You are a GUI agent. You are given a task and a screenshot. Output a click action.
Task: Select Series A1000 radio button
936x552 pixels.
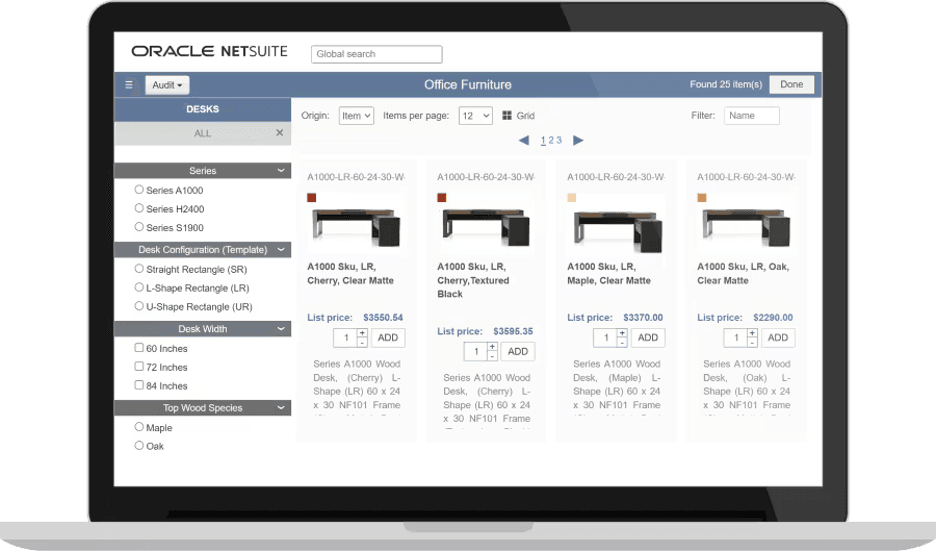pos(139,190)
